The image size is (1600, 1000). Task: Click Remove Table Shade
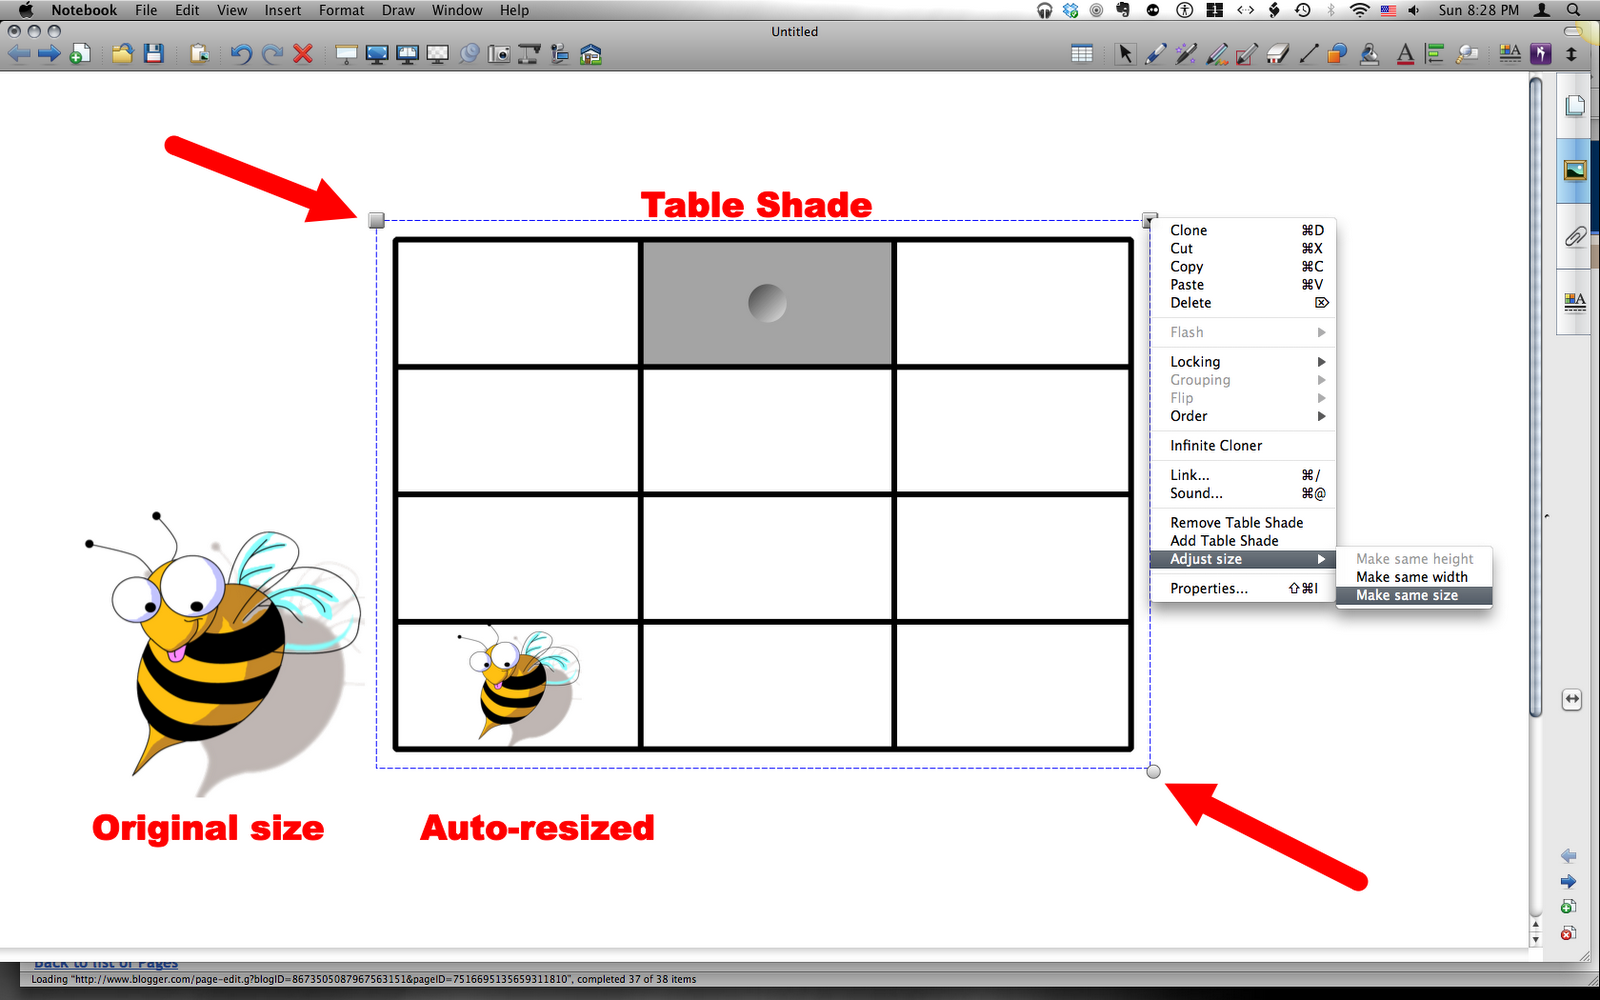point(1237,522)
